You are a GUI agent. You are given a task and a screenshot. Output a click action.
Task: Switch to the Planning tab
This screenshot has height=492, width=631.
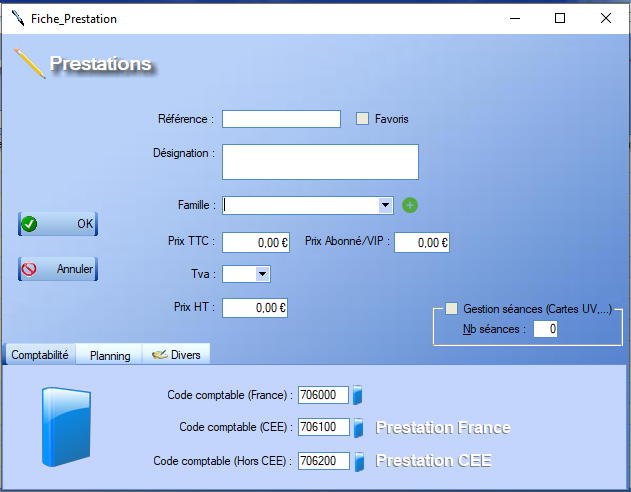coord(110,355)
